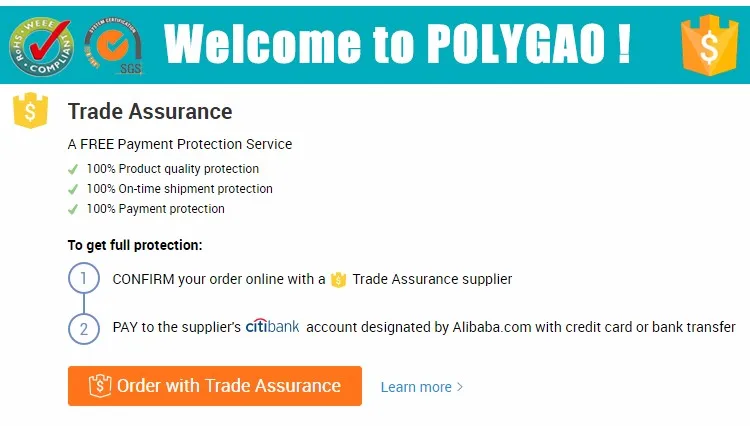
Task: Click the orange SGS certification badge
Action: click(x=113, y=45)
